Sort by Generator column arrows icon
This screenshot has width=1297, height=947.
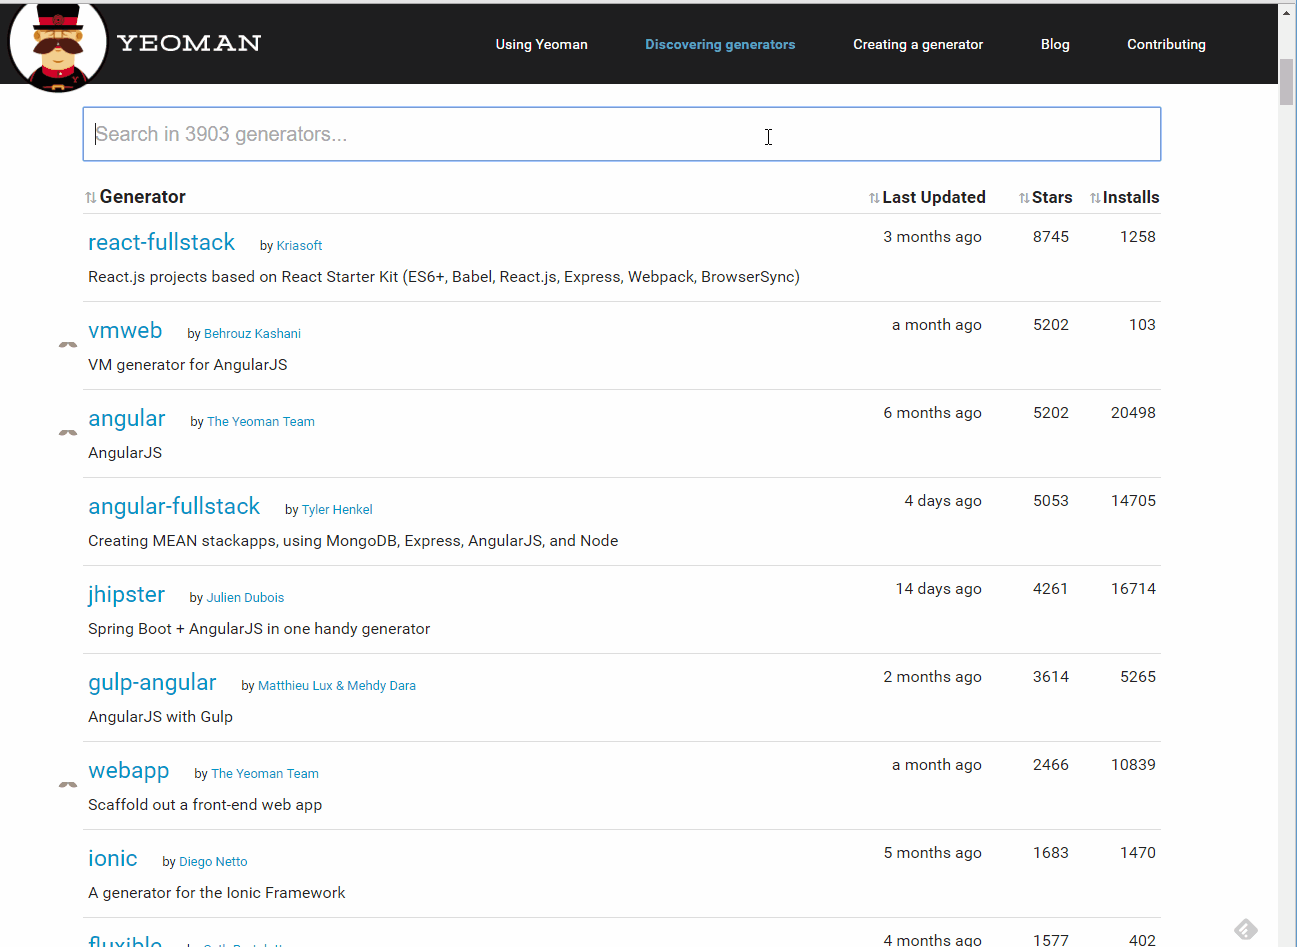91,198
